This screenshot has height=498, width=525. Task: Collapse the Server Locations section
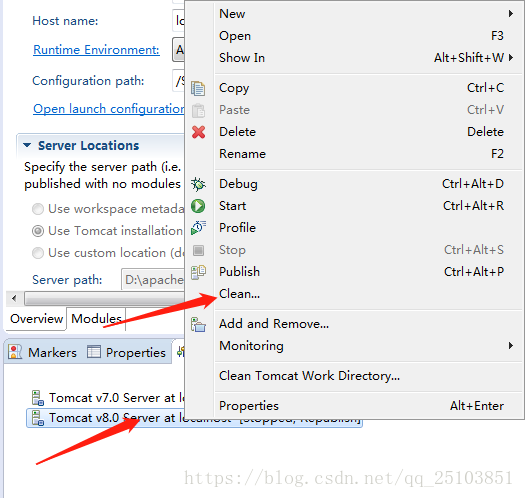point(27,145)
